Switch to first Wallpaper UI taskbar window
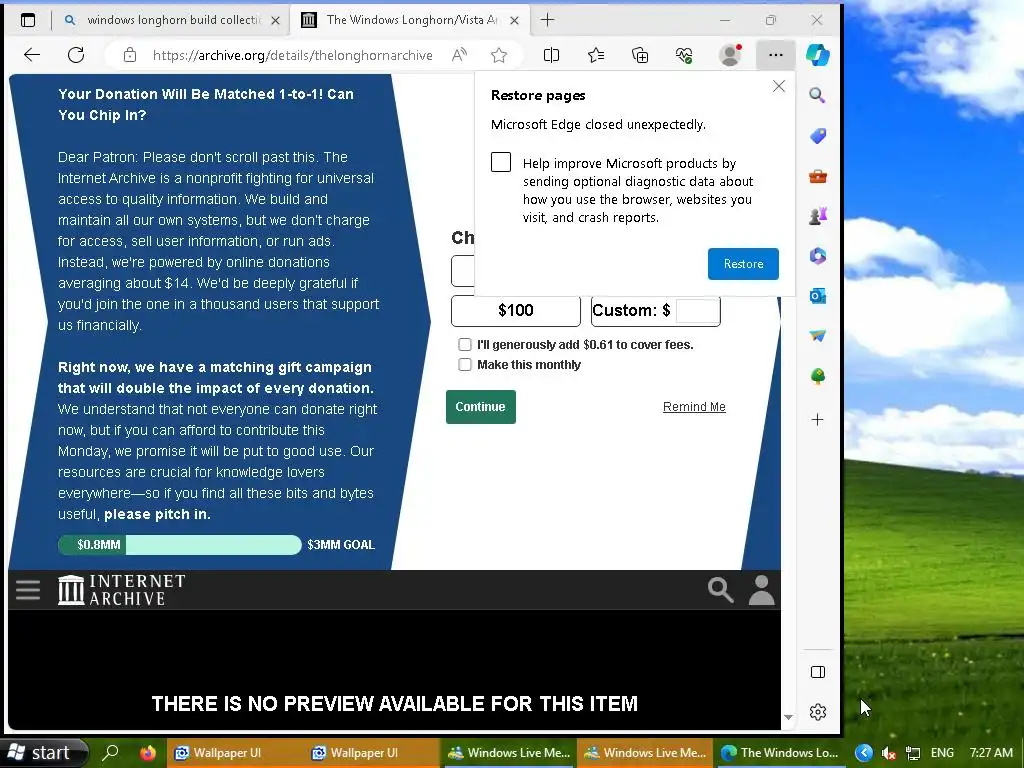 click(234, 753)
